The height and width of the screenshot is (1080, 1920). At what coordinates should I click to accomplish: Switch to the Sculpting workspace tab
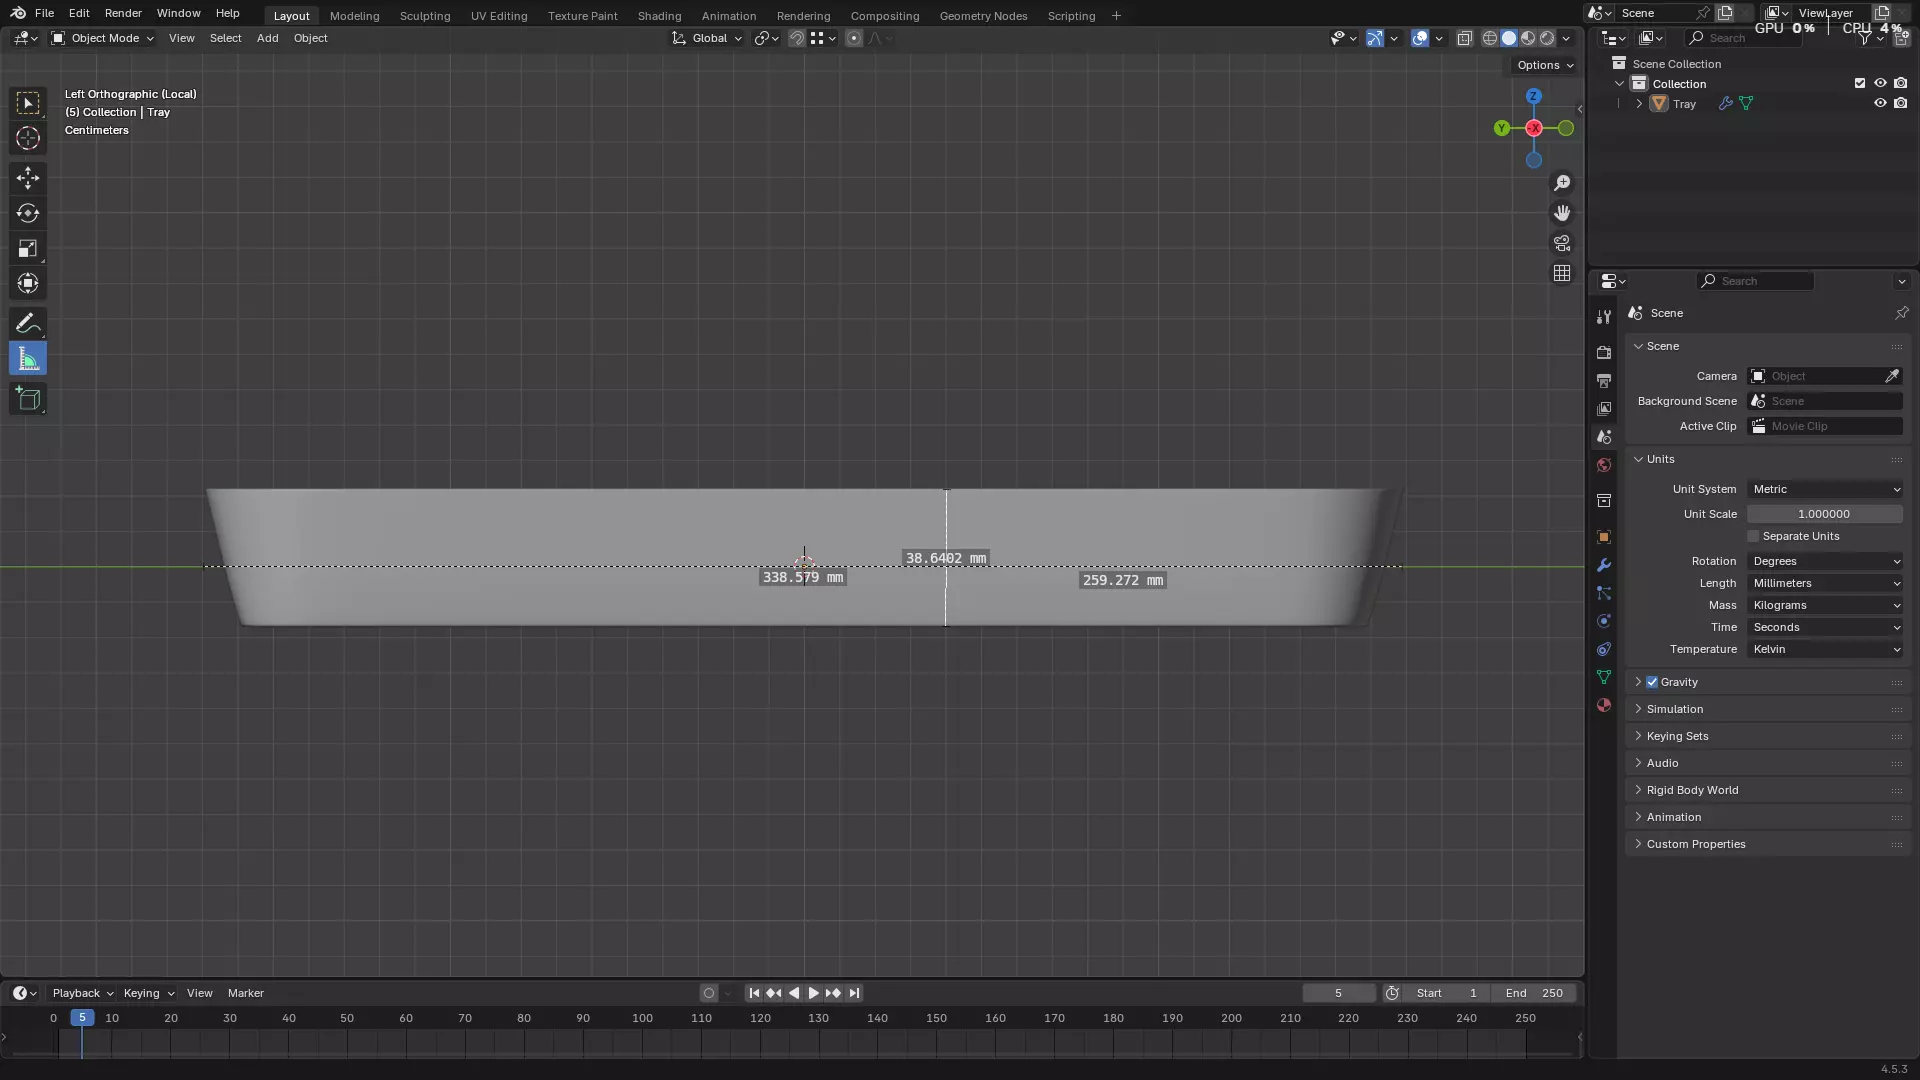tap(425, 16)
